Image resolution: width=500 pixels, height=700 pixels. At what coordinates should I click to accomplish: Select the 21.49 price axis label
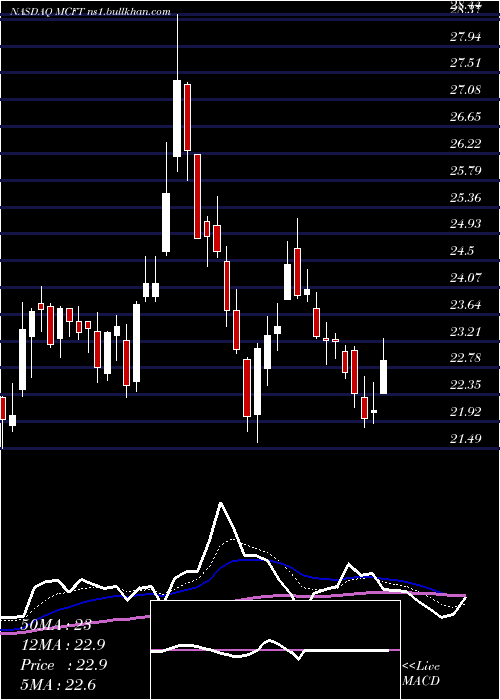click(466, 439)
